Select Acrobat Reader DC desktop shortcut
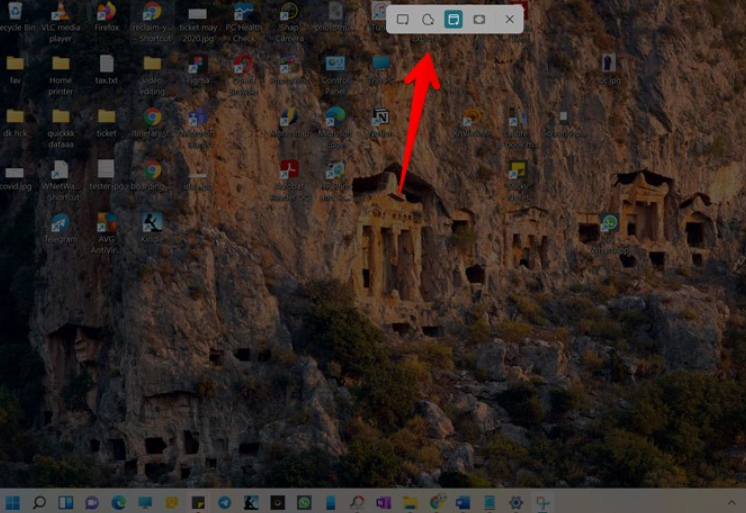Viewport: 746px width, 513px height. [x=289, y=181]
